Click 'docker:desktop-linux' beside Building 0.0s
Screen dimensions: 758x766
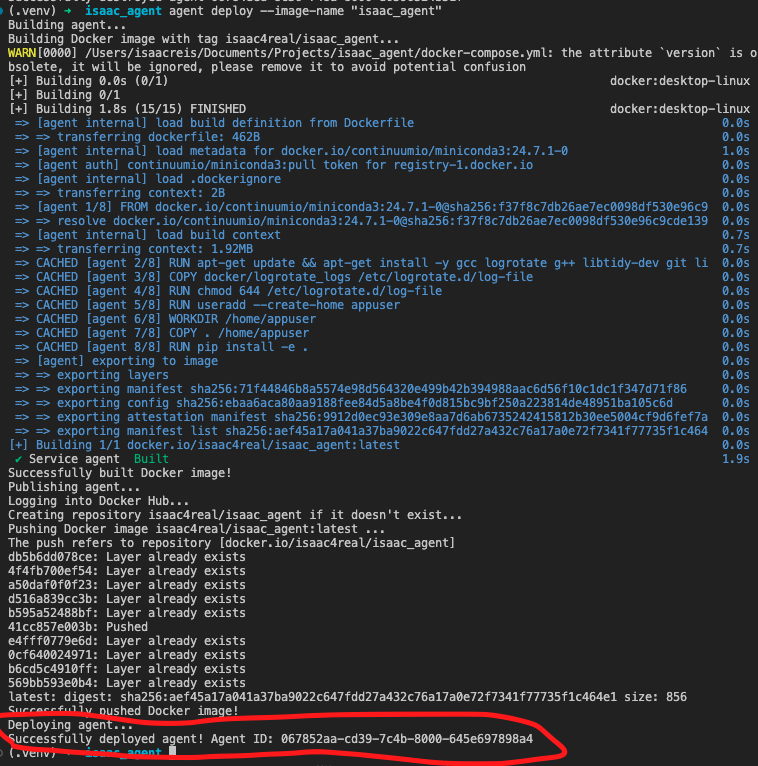coord(679,81)
